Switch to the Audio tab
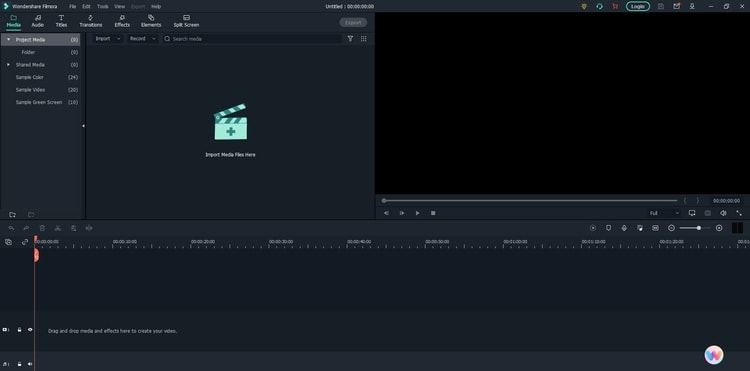Viewport: 750px width, 371px height. (37, 21)
